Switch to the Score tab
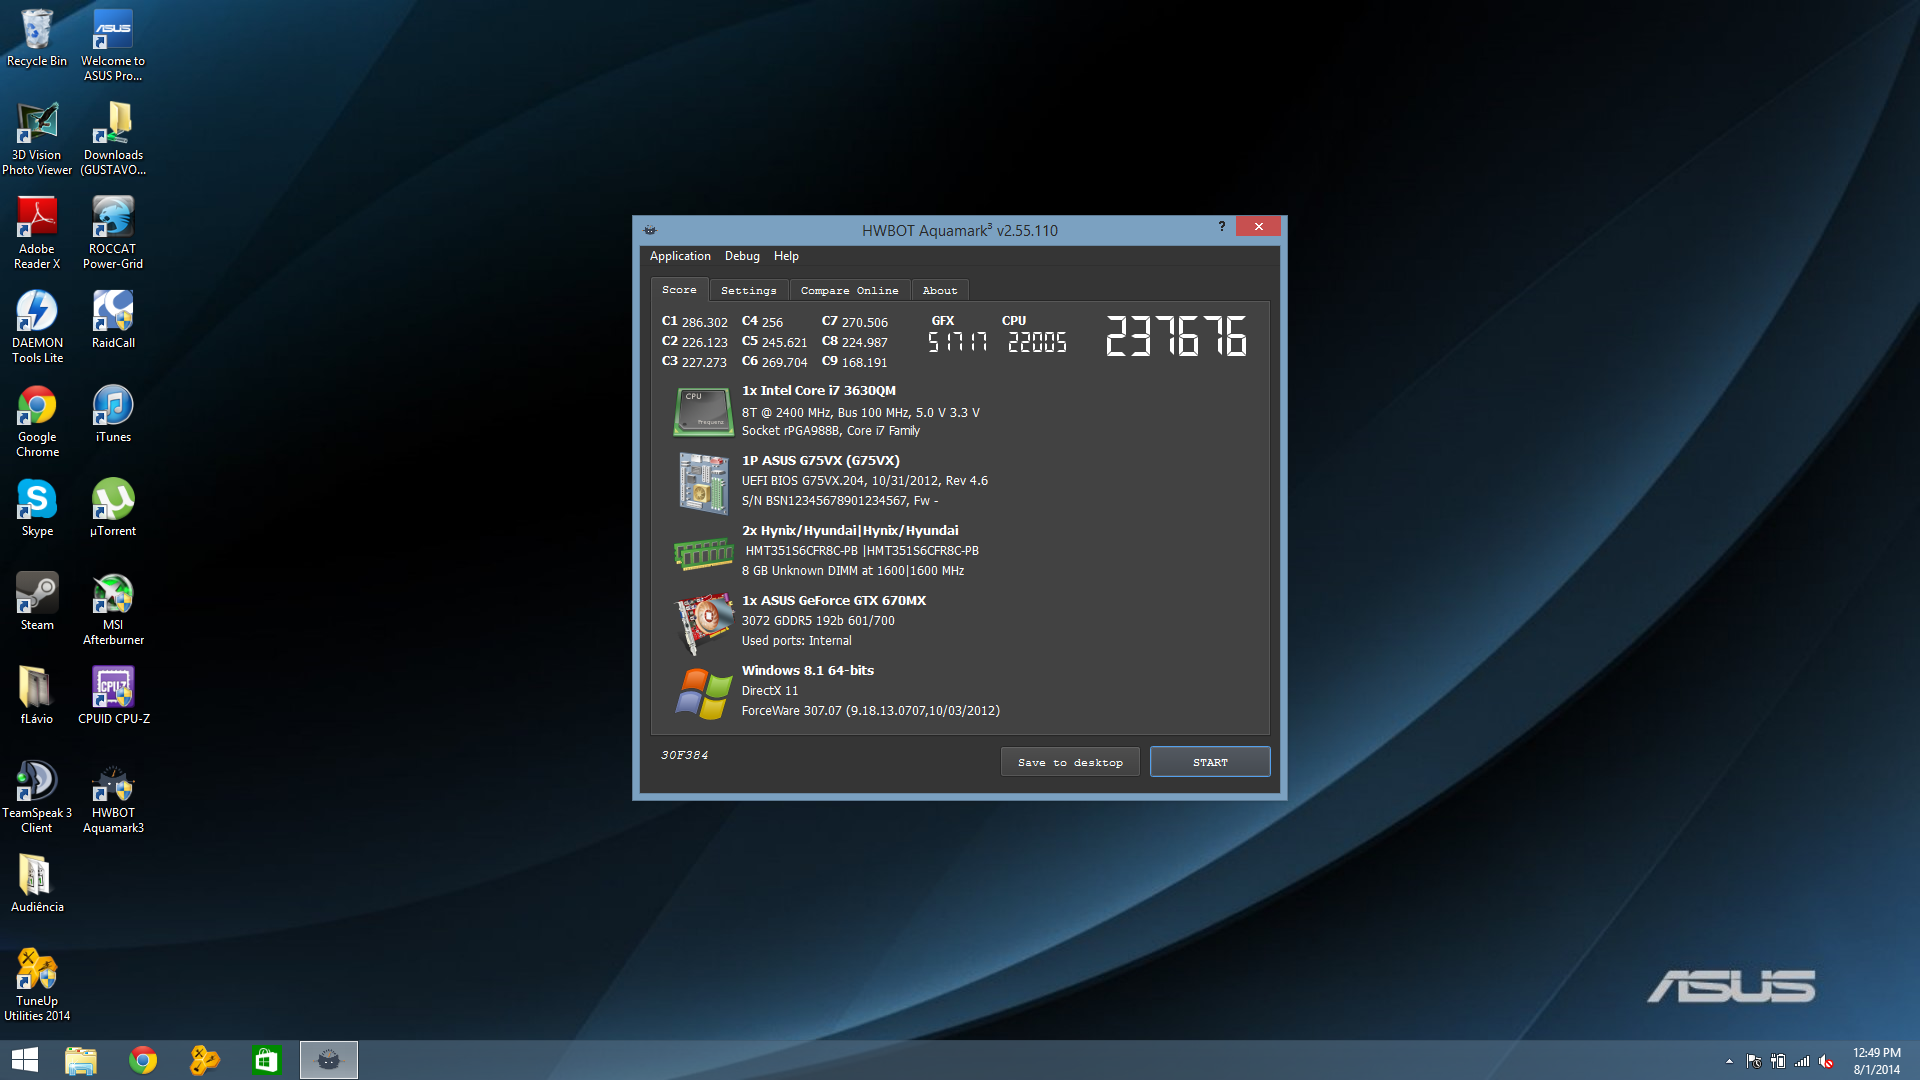The height and width of the screenshot is (1080, 1920). point(679,289)
